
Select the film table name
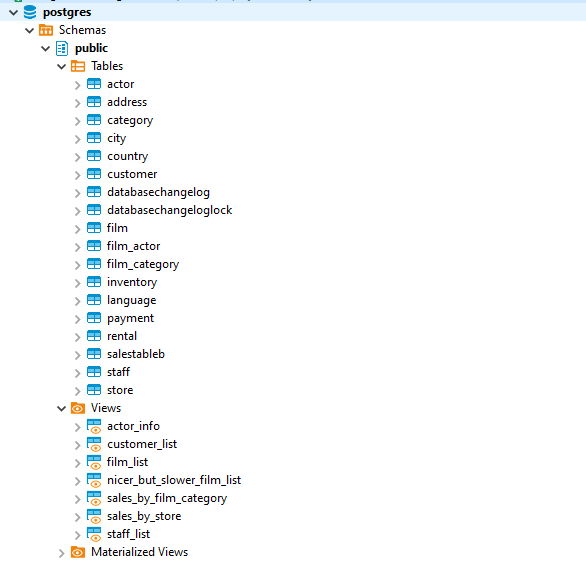(x=117, y=228)
